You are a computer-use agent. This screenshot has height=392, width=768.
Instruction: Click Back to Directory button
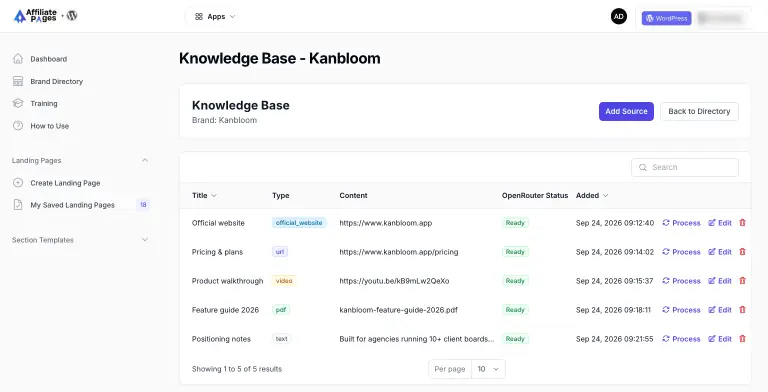click(699, 111)
